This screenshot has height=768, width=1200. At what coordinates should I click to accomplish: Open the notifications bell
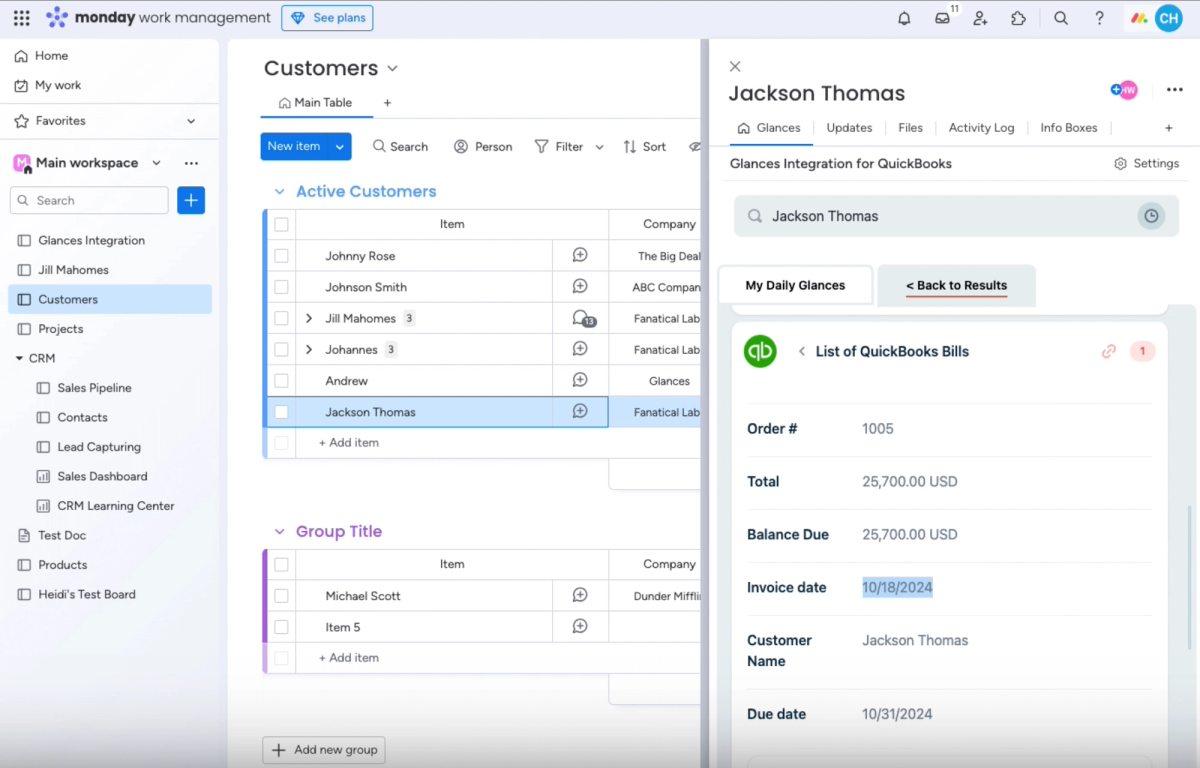coord(904,18)
